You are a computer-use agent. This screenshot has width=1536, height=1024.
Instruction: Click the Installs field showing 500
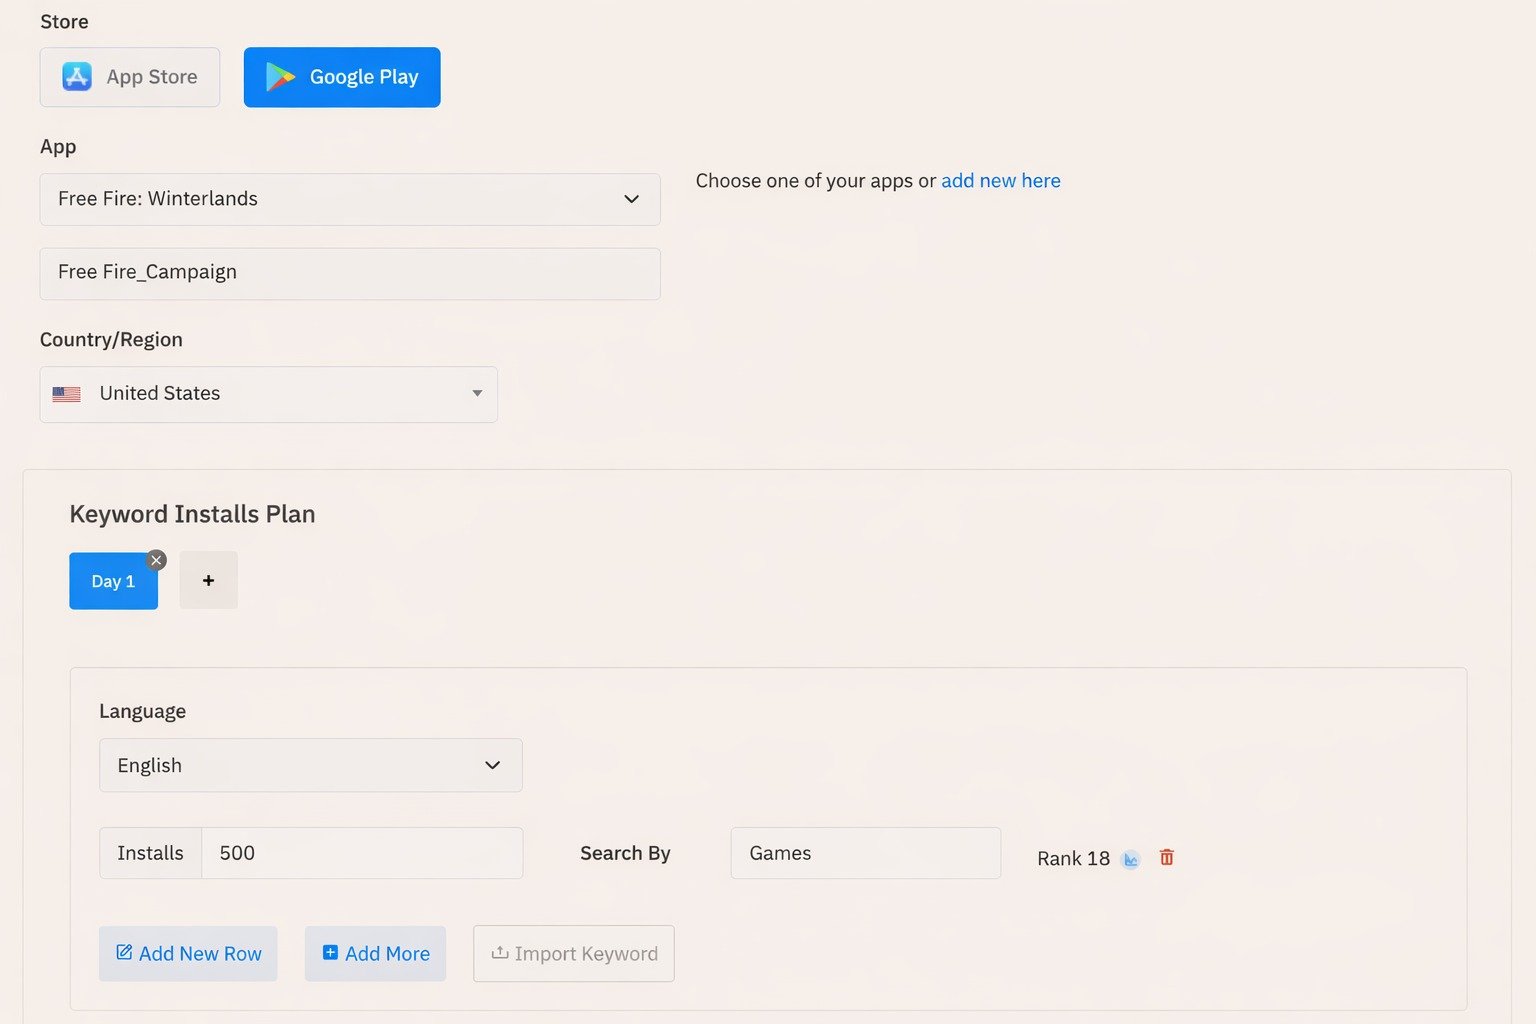tap(361, 853)
